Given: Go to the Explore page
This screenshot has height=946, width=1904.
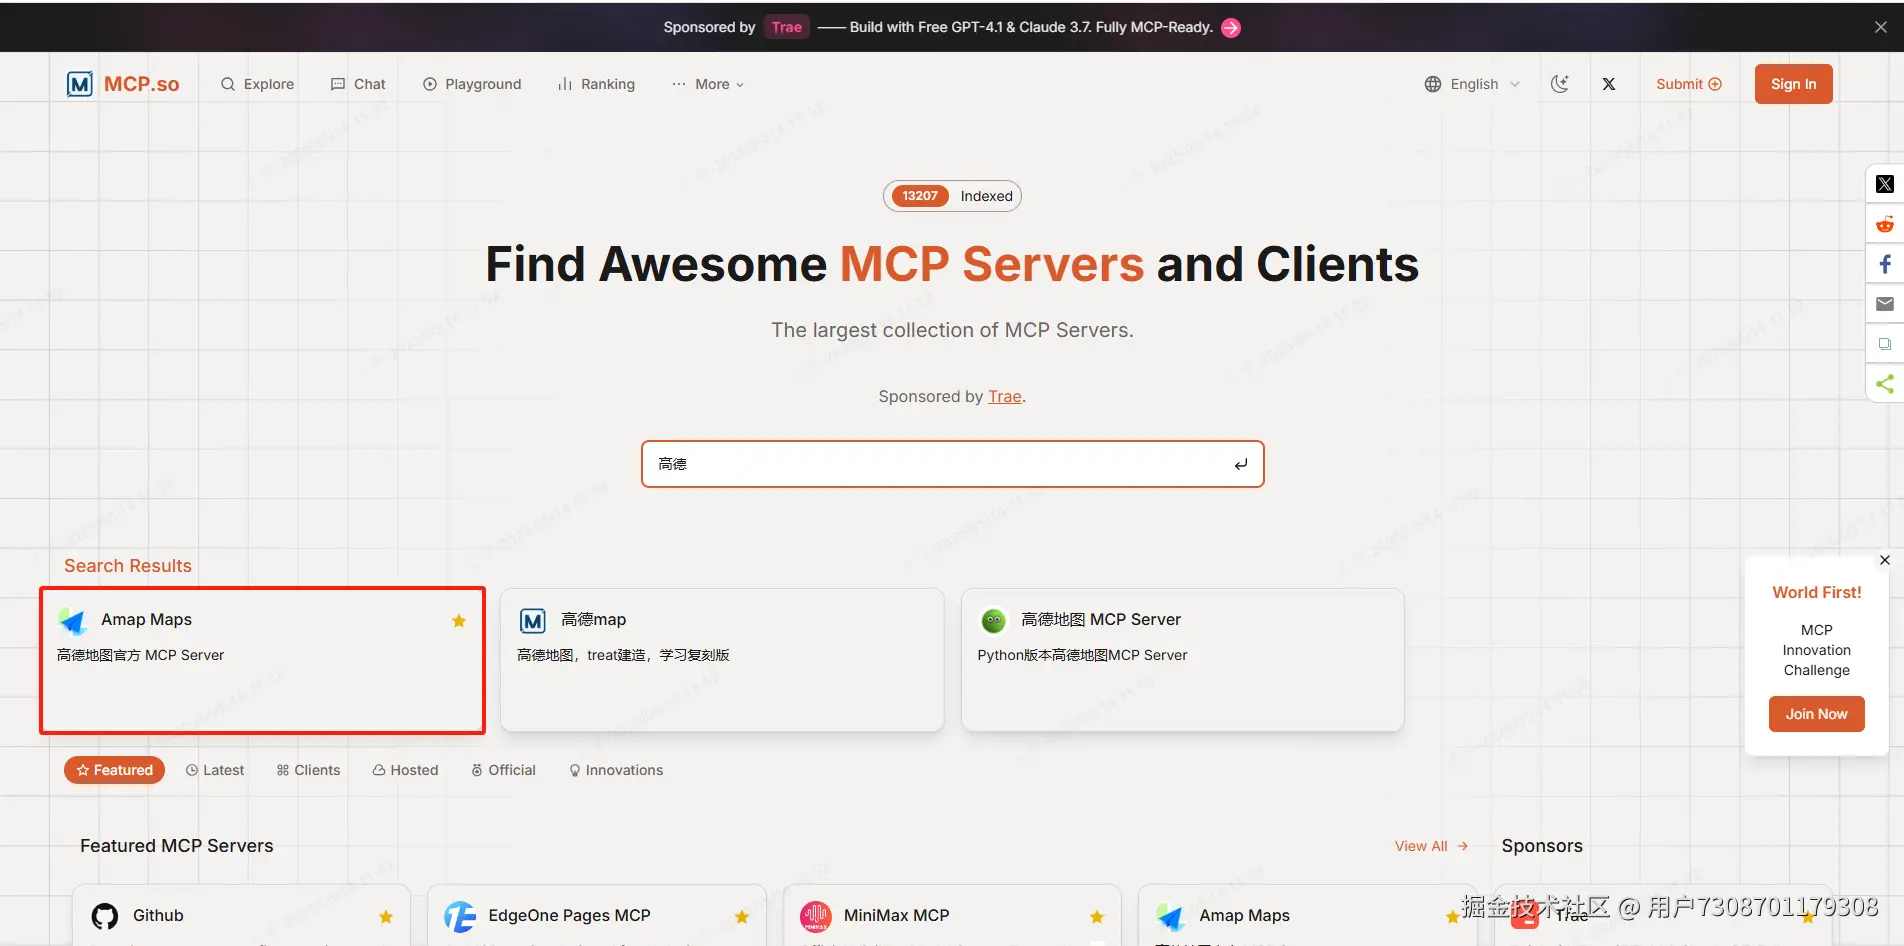Looking at the screenshot, I should [257, 84].
